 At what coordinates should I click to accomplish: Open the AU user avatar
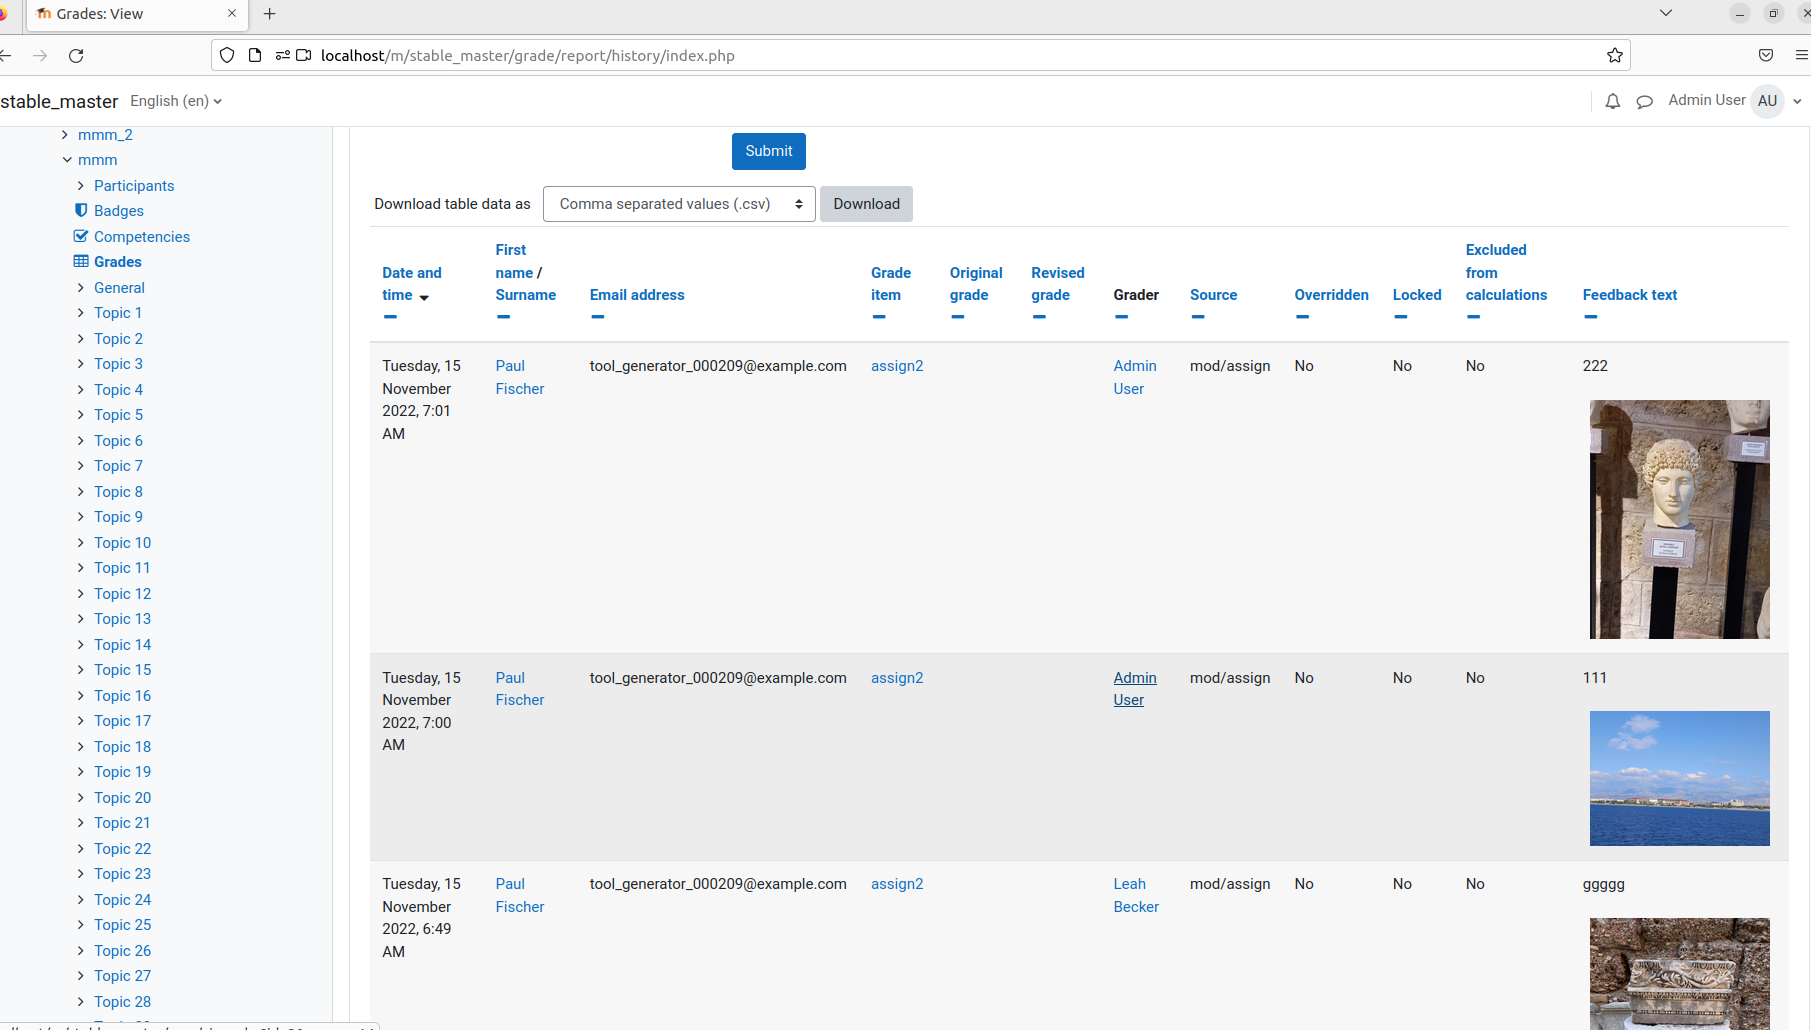point(1768,101)
